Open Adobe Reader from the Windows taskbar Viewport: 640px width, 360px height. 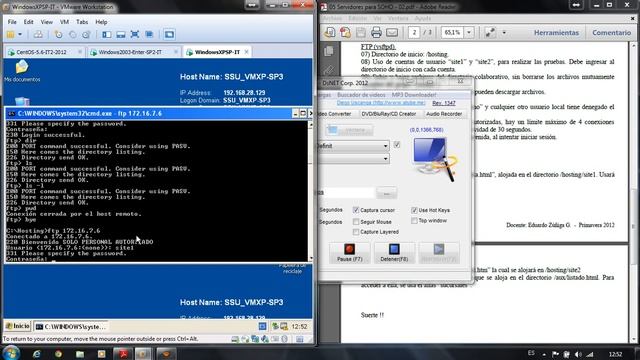[x=123, y=354]
